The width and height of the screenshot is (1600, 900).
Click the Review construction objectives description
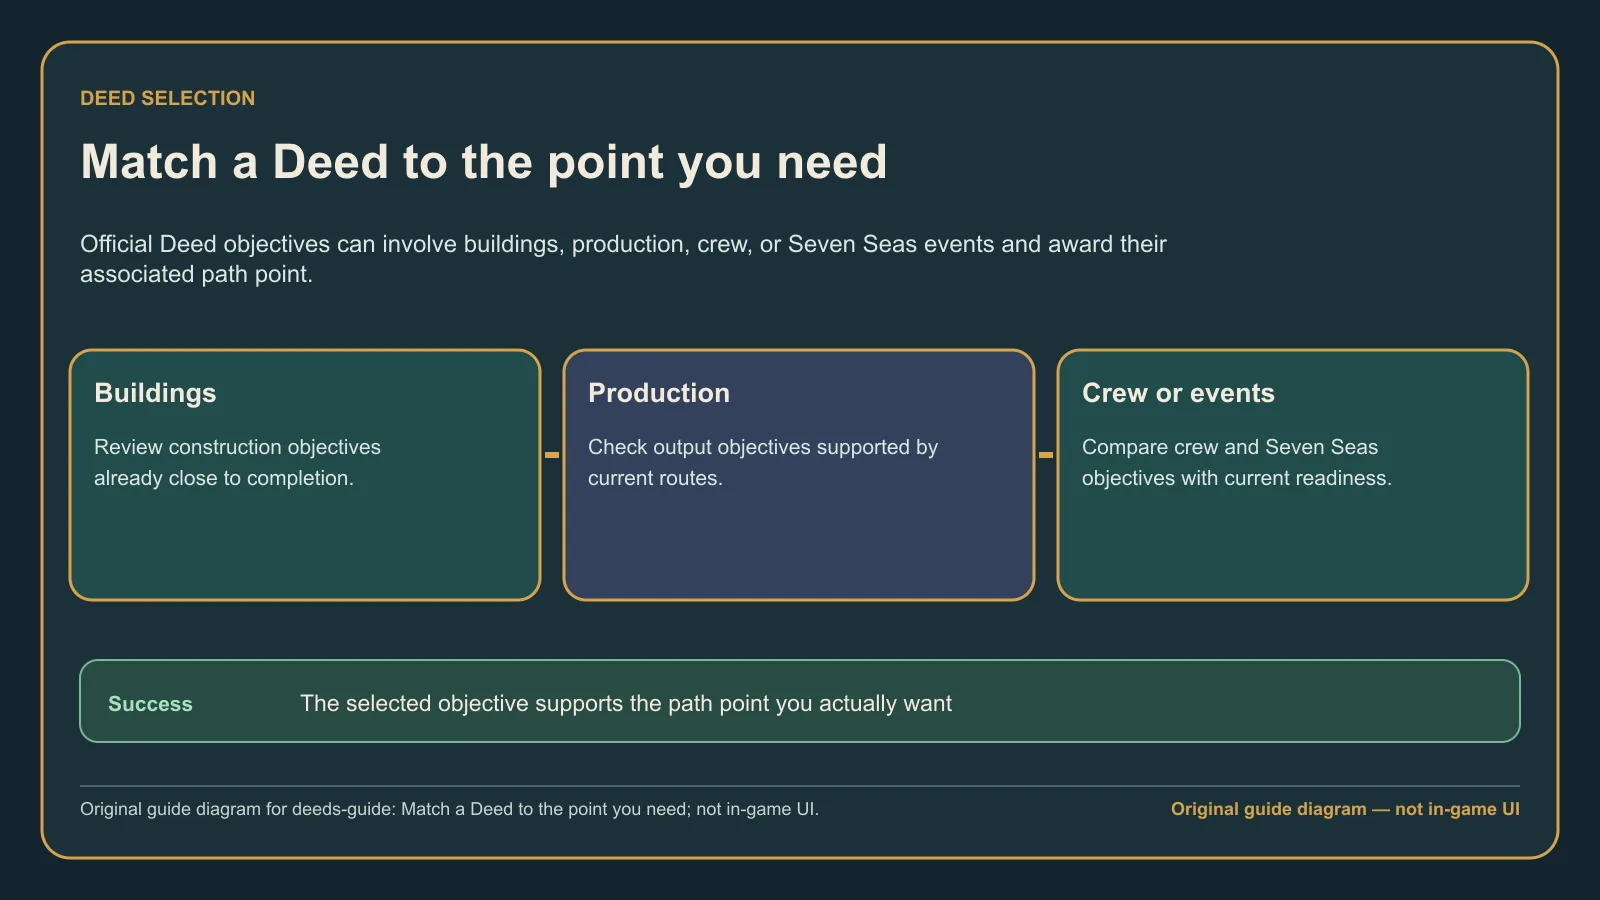[237, 462]
